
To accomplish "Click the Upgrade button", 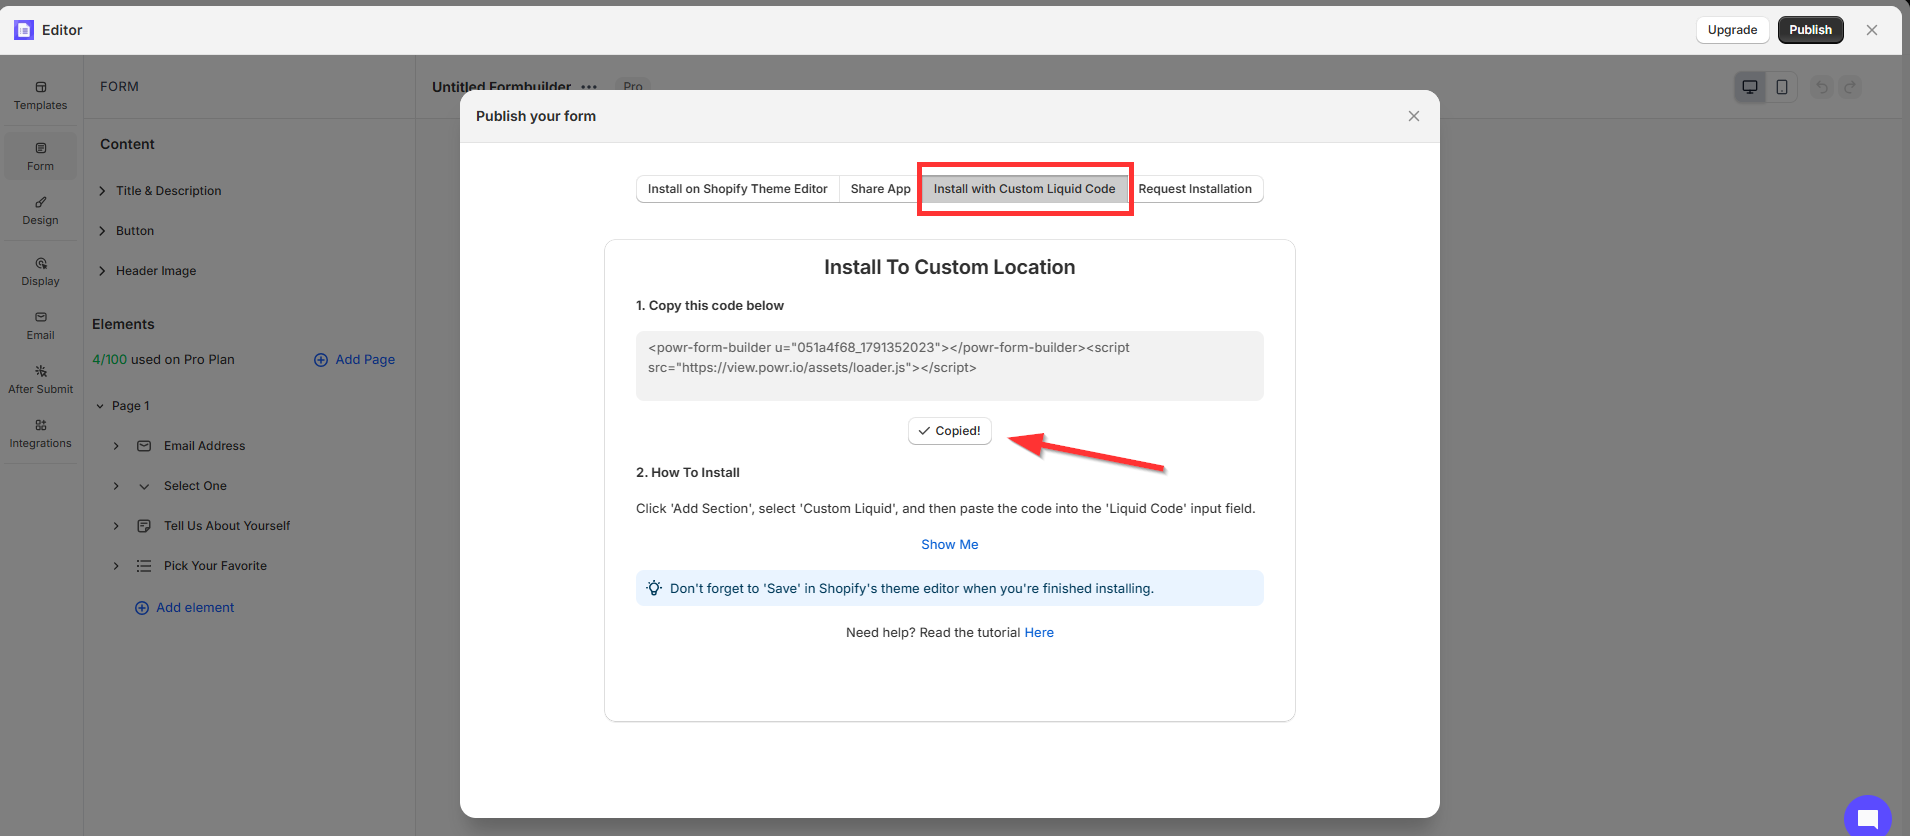I will click(1732, 30).
